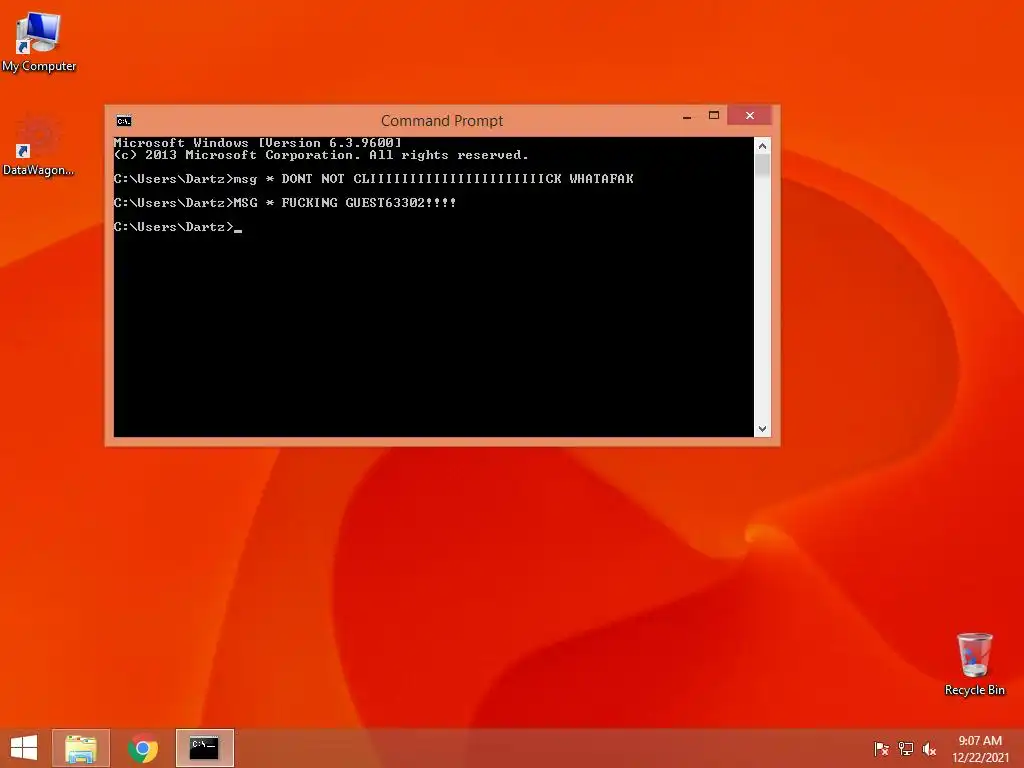Close the Command Prompt window
The image size is (1024, 768).
coord(750,116)
